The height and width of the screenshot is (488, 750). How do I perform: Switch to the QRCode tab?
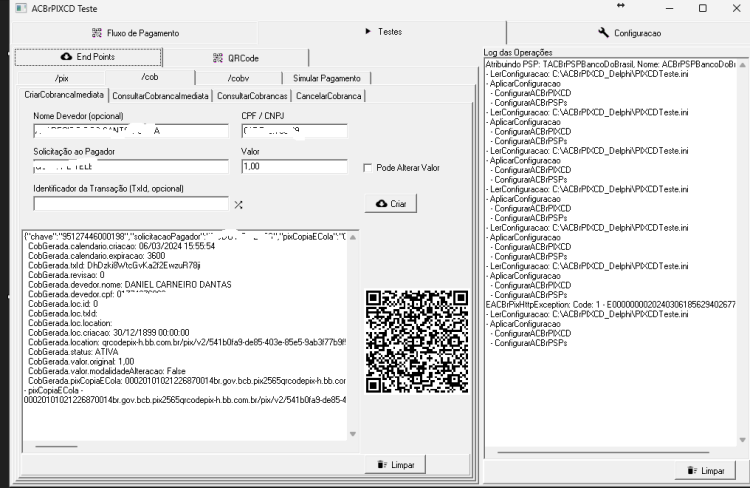[236, 58]
